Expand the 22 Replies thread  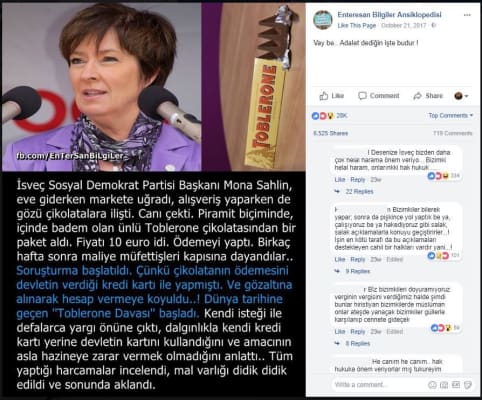[x=359, y=192]
